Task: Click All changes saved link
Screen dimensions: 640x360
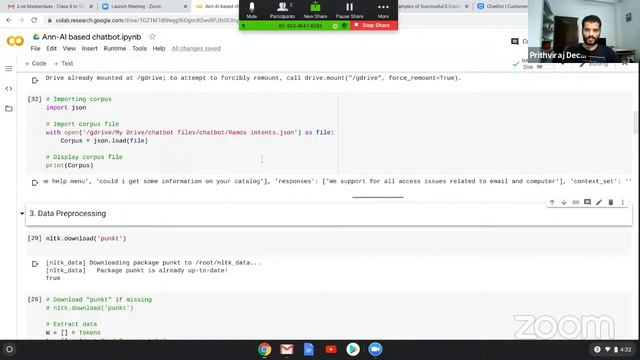Action: [196, 49]
